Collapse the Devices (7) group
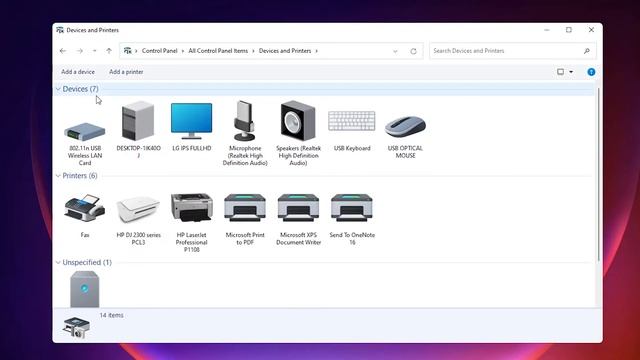 coord(58,89)
